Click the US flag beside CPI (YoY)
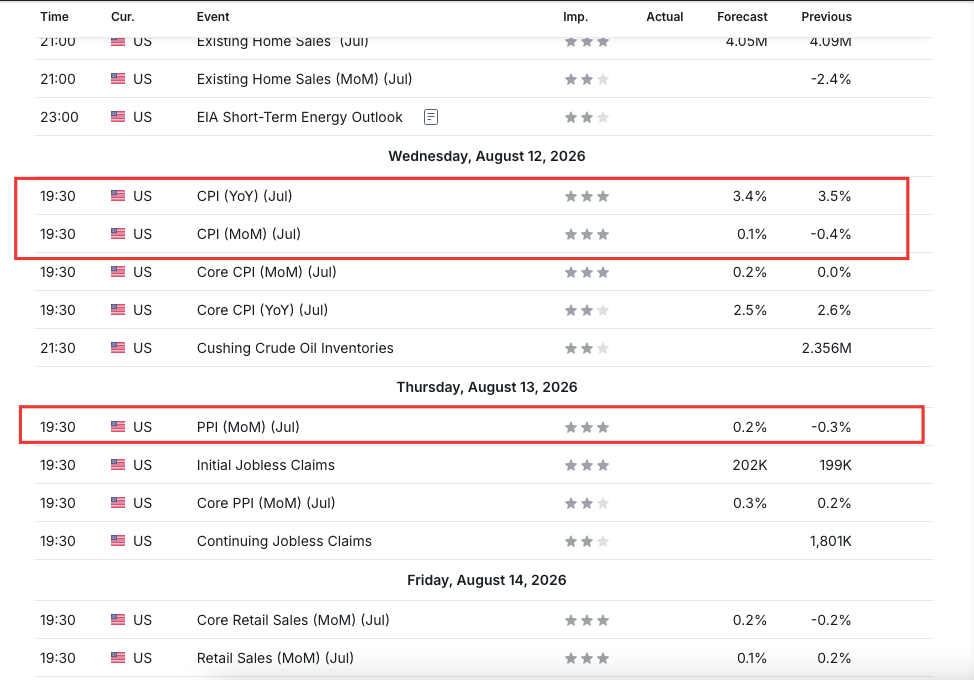The width and height of the screenshot is (974, 680). (x=118, y=196)
